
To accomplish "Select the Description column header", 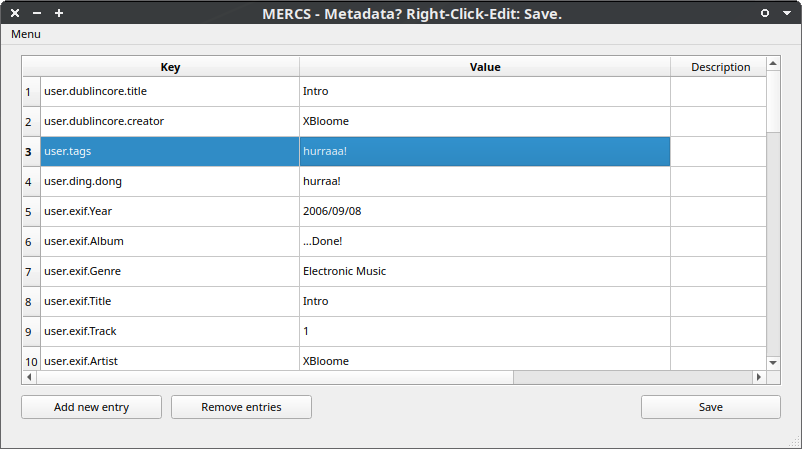I will (x=719, y=67).
